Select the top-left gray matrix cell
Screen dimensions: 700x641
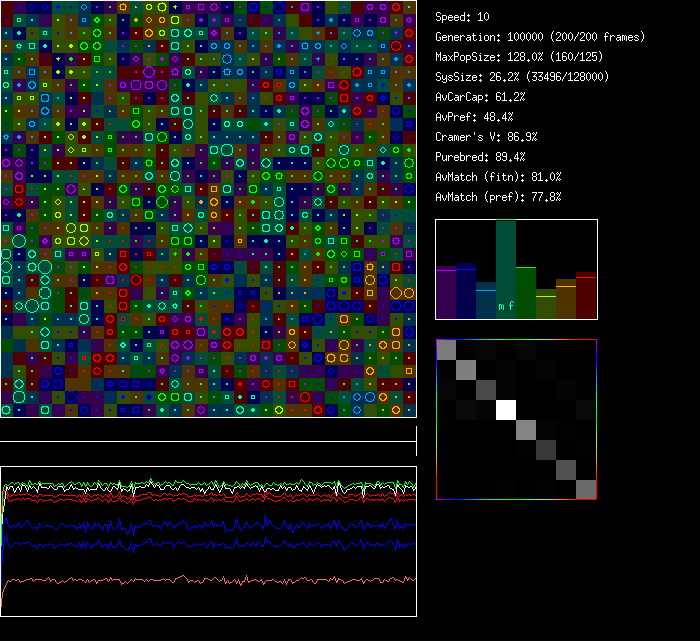tap(446, 349)
